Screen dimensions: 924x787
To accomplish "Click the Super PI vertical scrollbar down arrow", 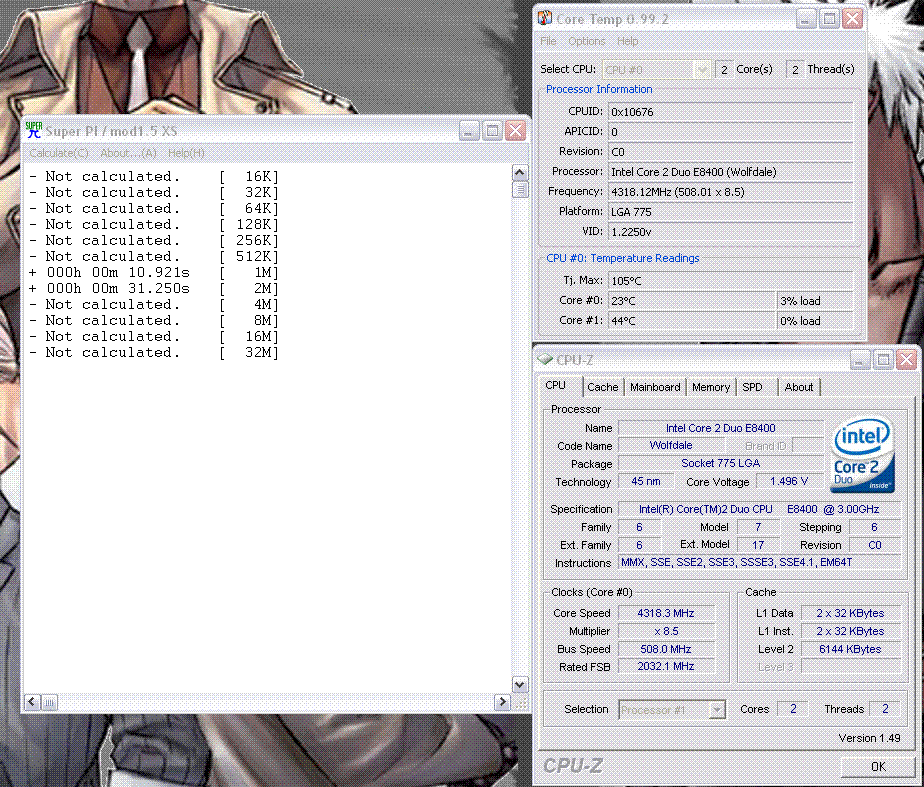I will [520, 685].
